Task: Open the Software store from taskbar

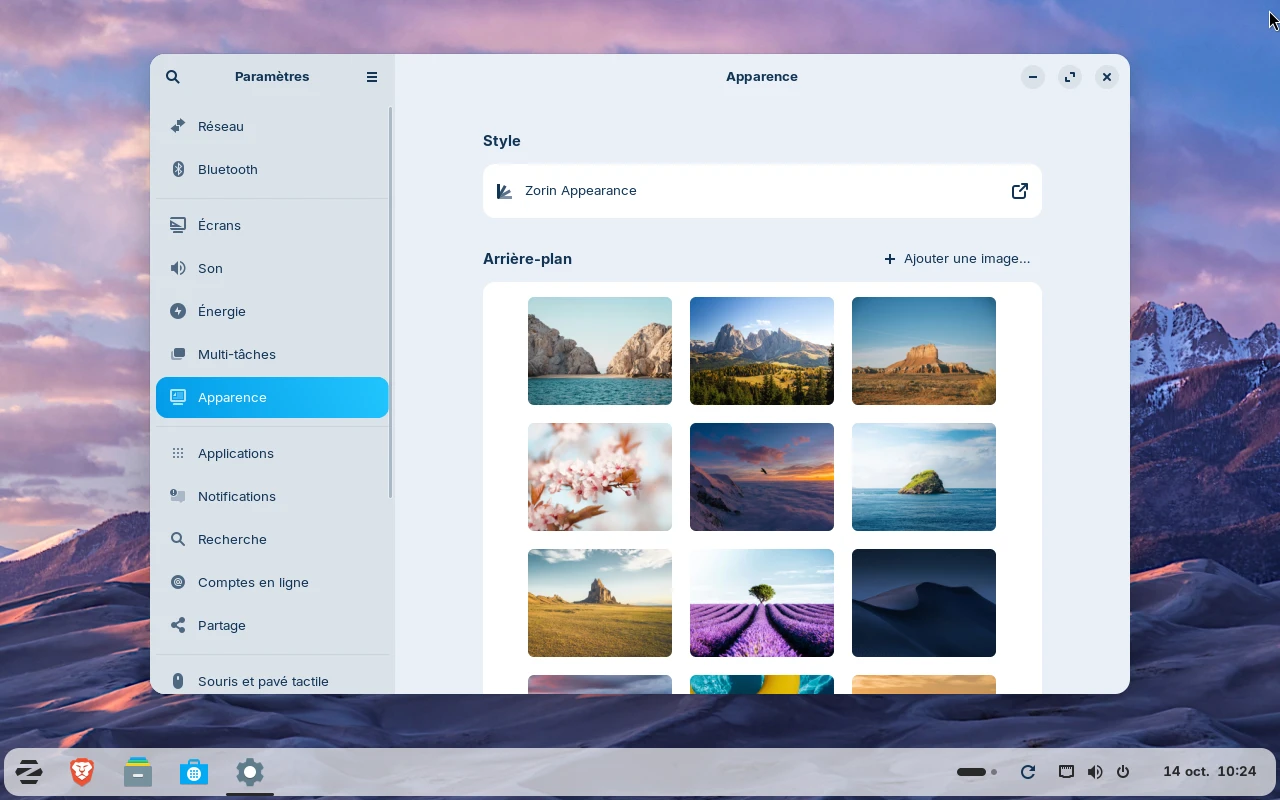Action: click(194, 772)
